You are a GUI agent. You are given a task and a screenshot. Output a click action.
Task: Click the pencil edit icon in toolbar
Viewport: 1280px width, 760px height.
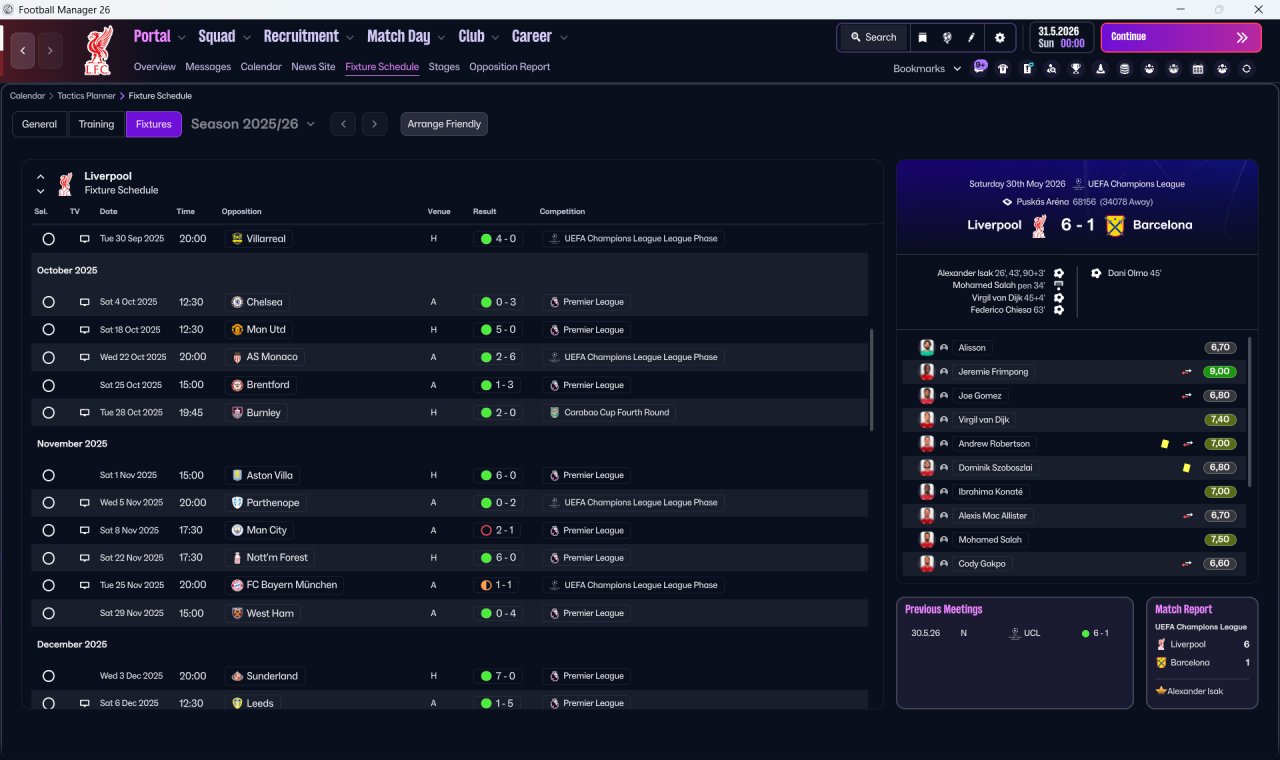click(x=971, y=37)
